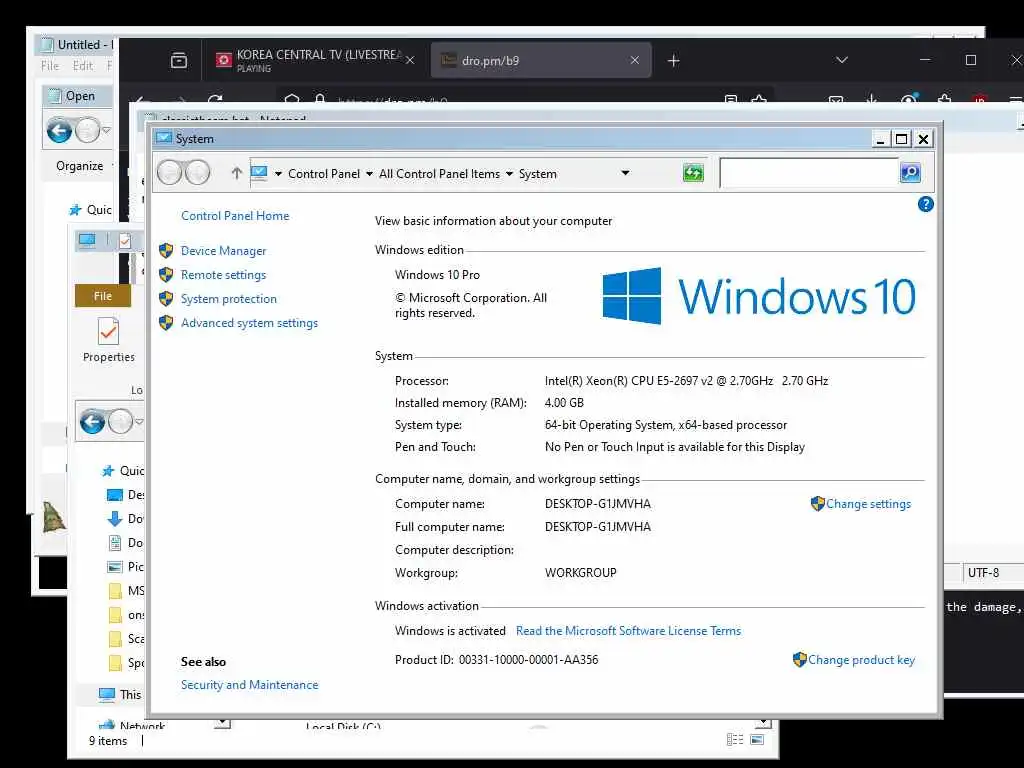Close the Korea Central TV tab

pos(410,60)
